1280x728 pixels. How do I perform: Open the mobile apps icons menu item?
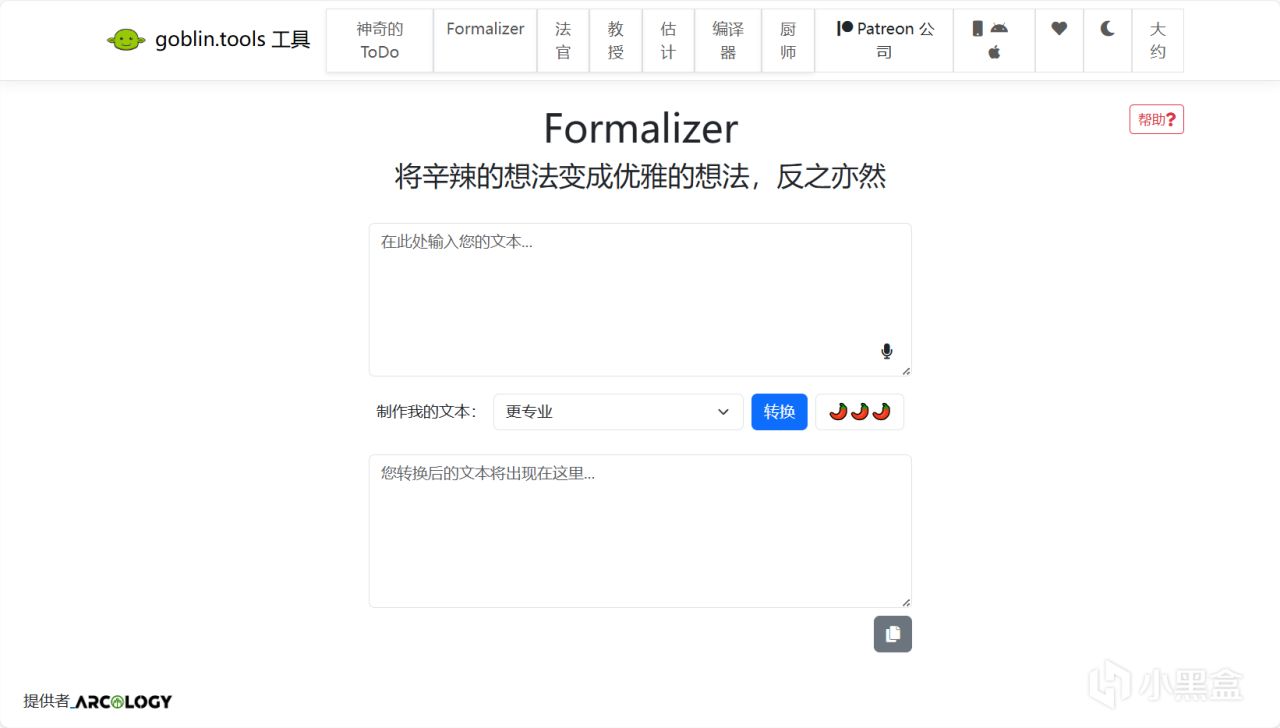pos(994,41)
